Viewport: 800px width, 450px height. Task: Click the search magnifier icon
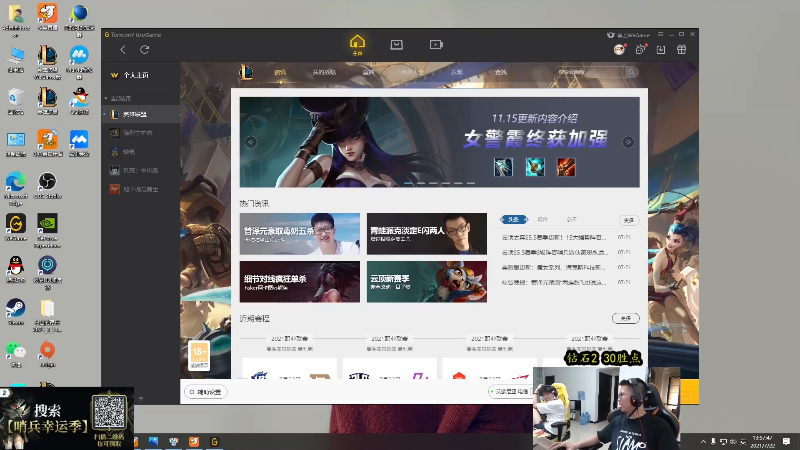632,72
